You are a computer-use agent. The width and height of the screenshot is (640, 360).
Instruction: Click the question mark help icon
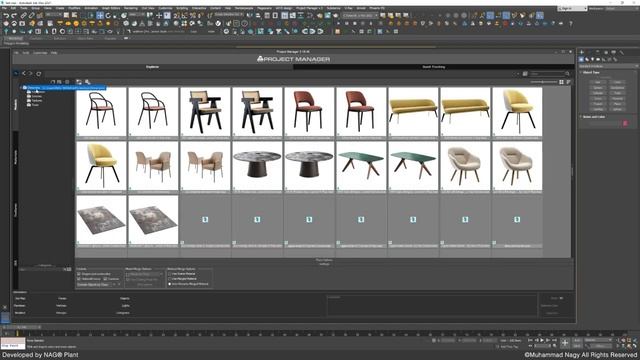pyautogui.click(x=570, y=23)
